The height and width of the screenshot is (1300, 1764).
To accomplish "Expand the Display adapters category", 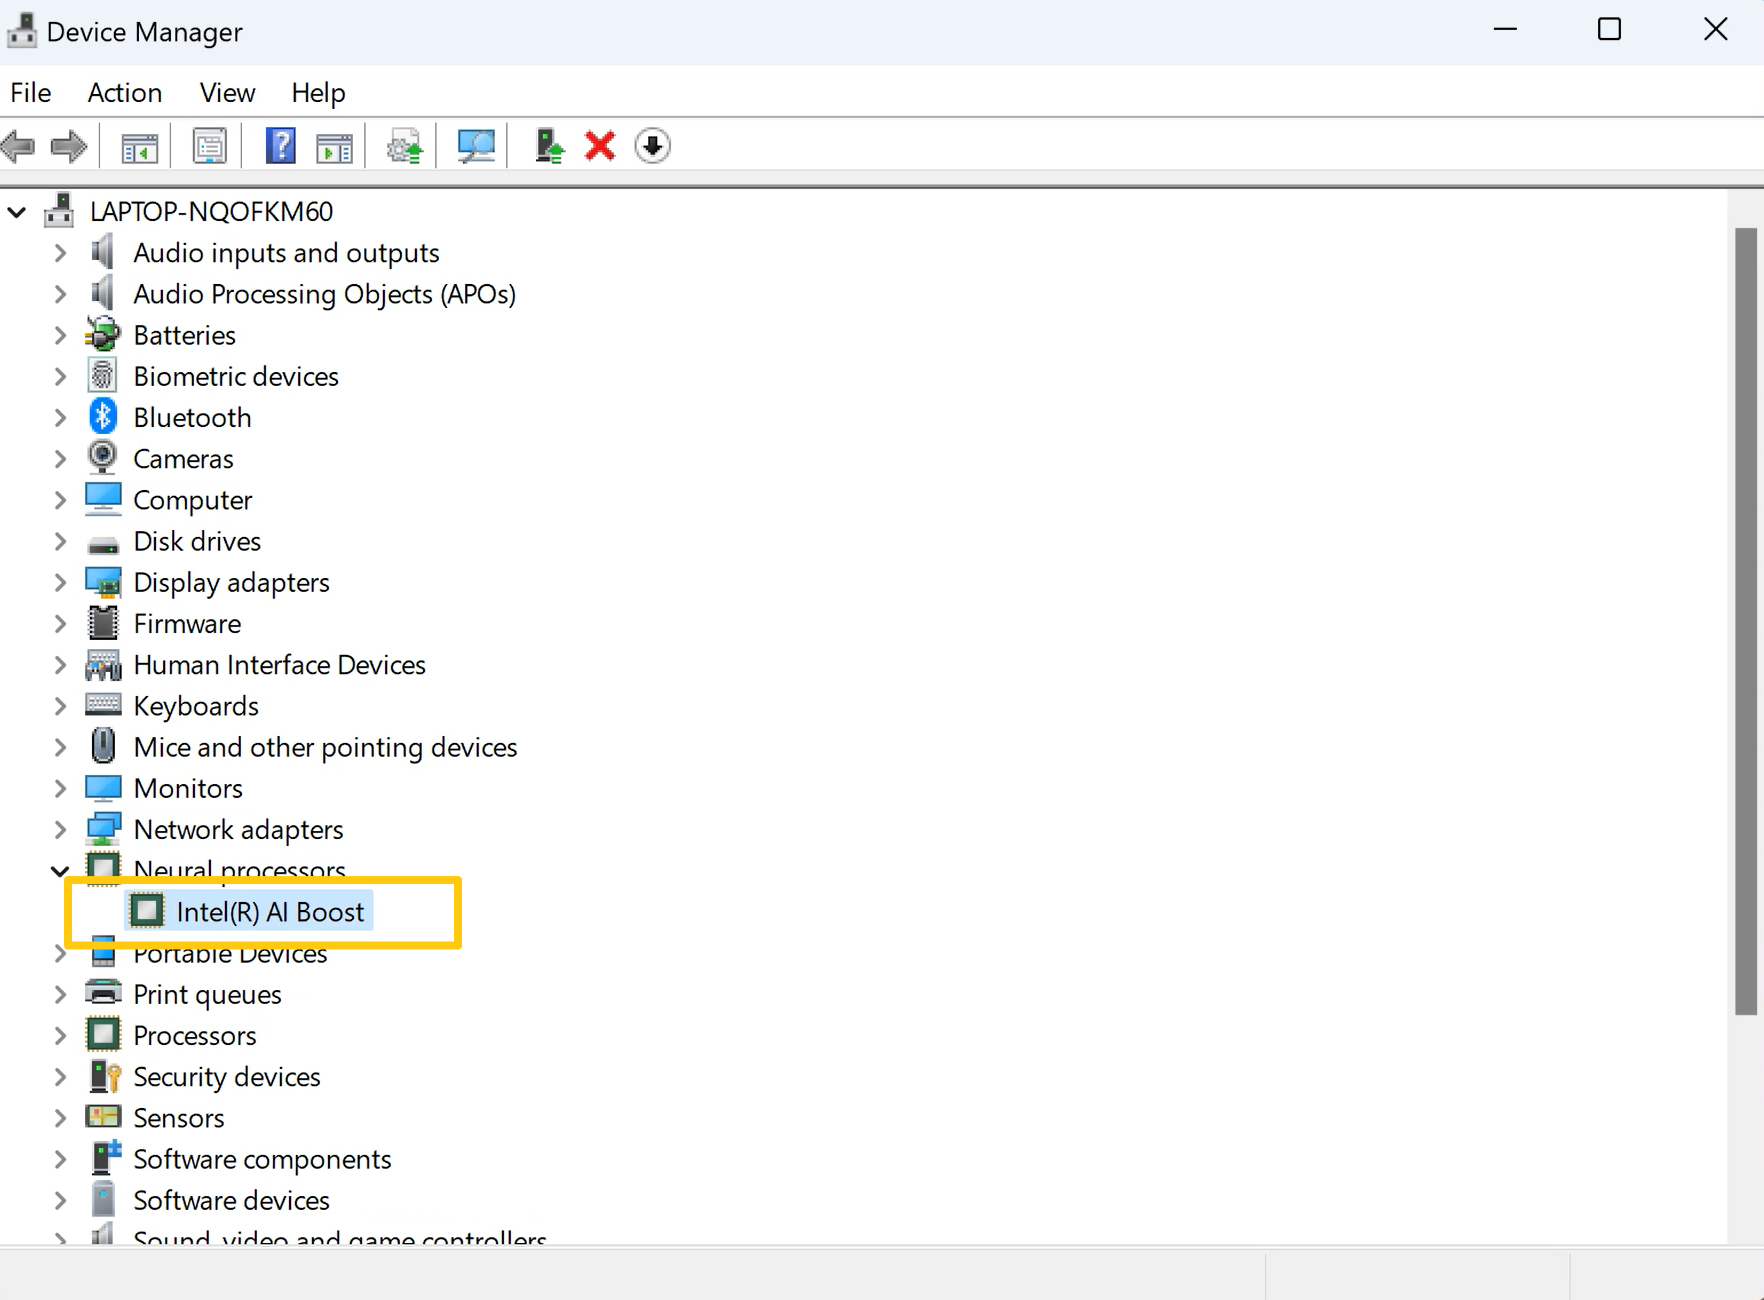I will [60, 582].
